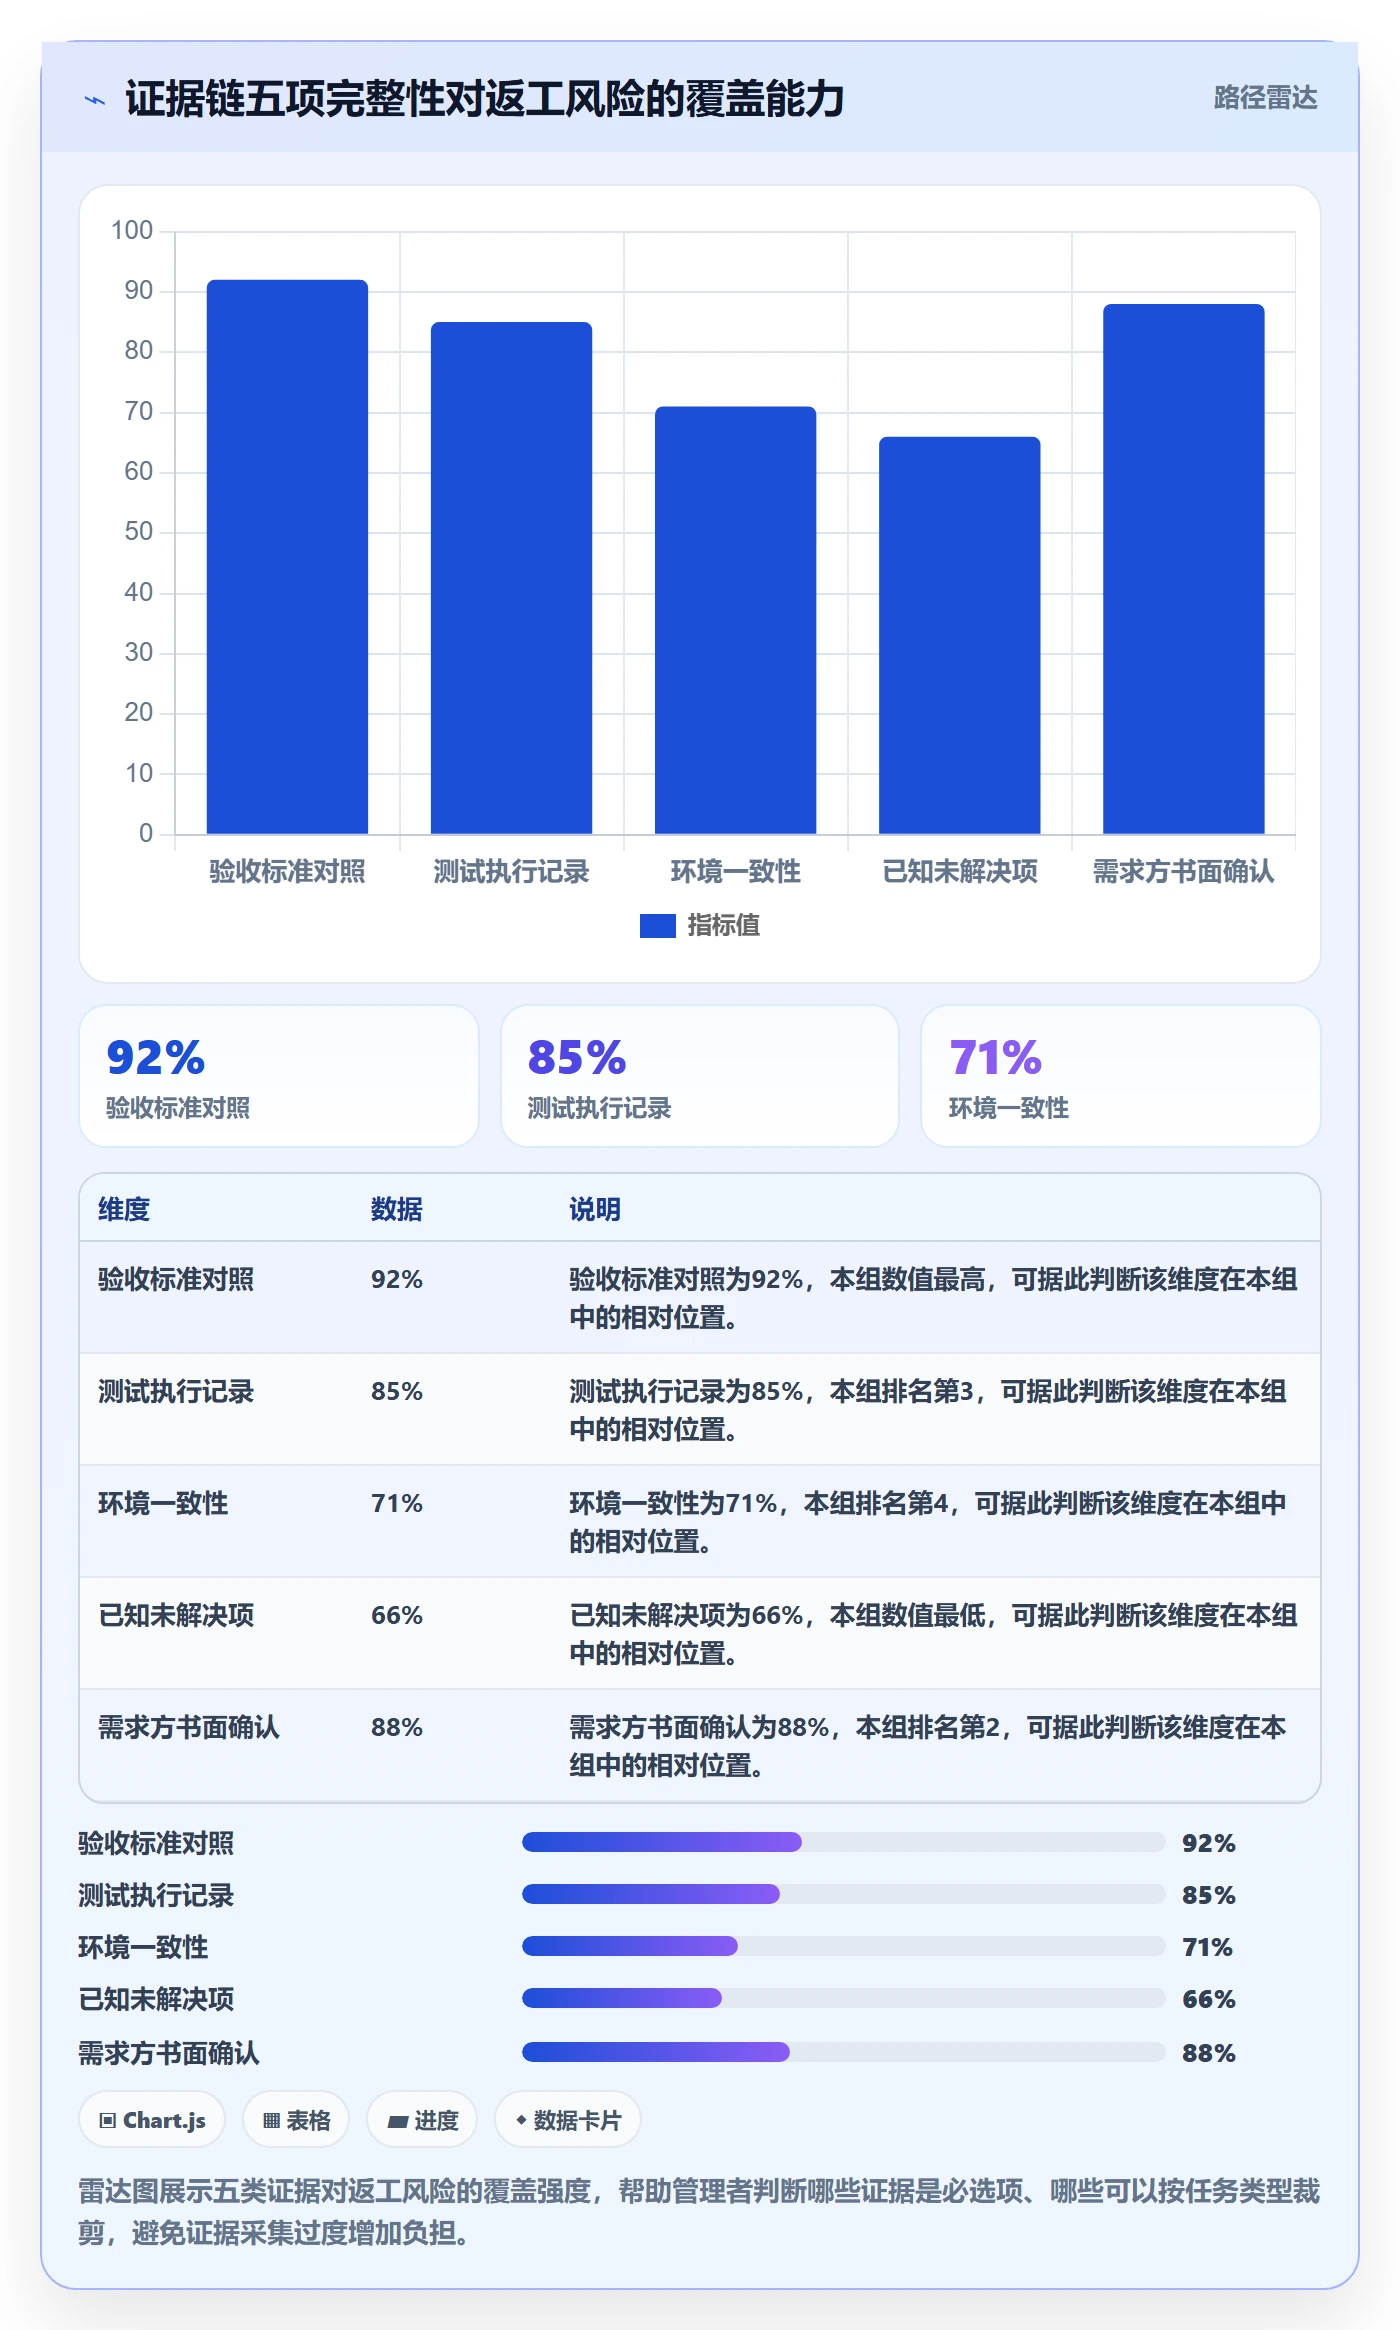Image resolution: width=1400 pixels, height=2330 pixels.
Task: Click the 表格 tag chip
Action: click(296, 2120)
